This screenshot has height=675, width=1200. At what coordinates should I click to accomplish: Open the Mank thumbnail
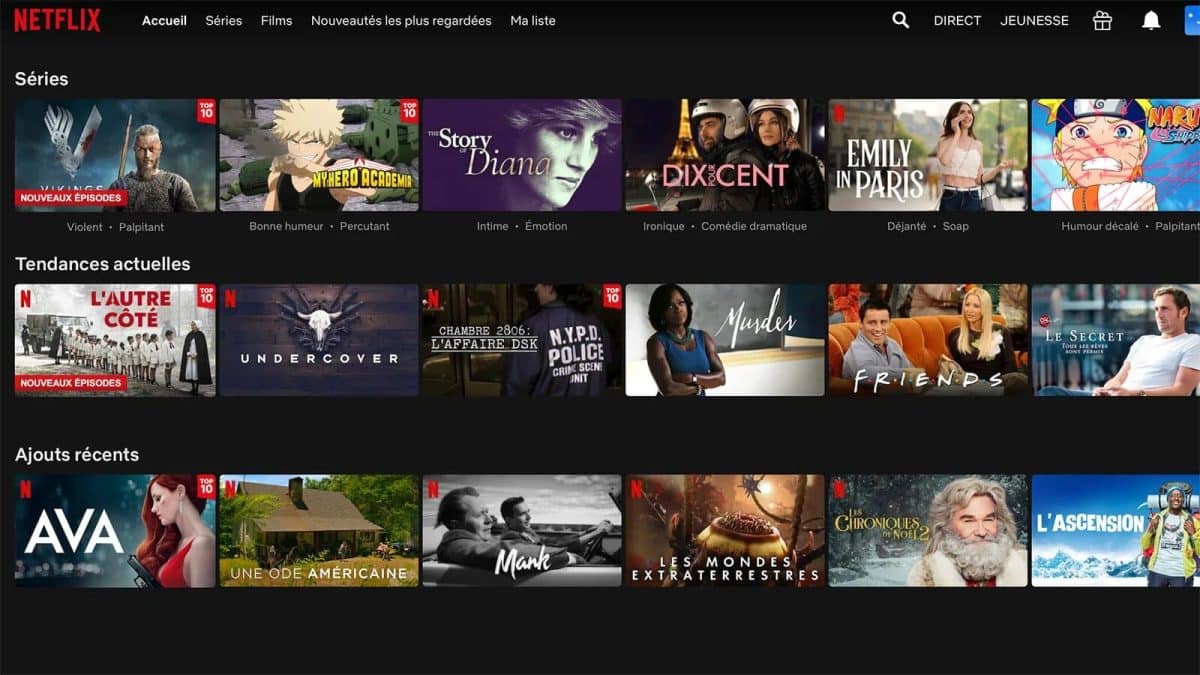click(x=522, y=531)
